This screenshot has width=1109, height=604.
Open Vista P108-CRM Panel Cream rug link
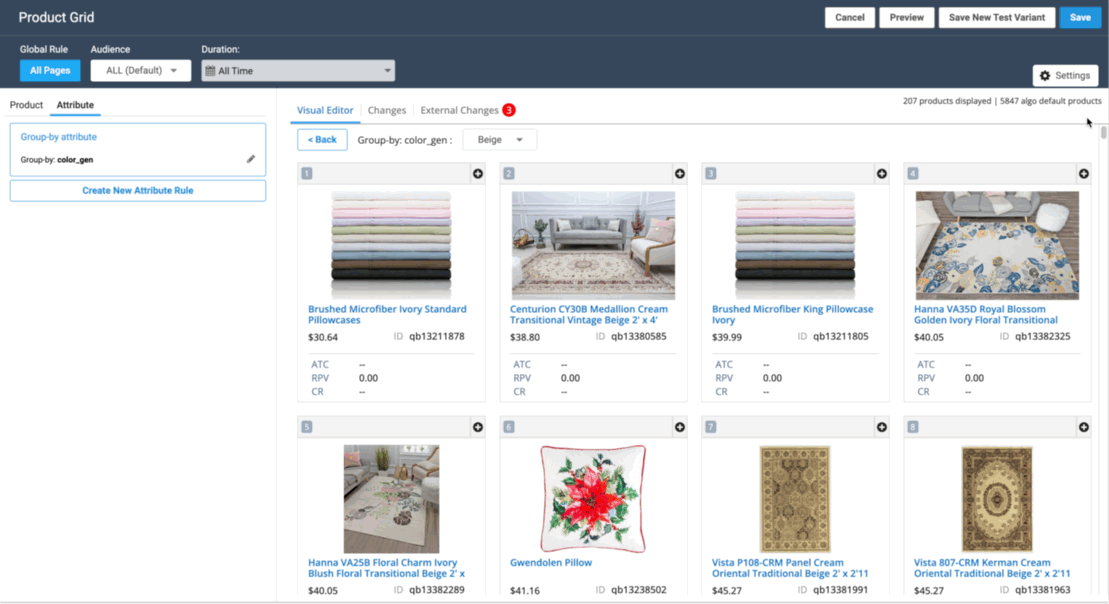pyautogui.click(x=790, y=568)
